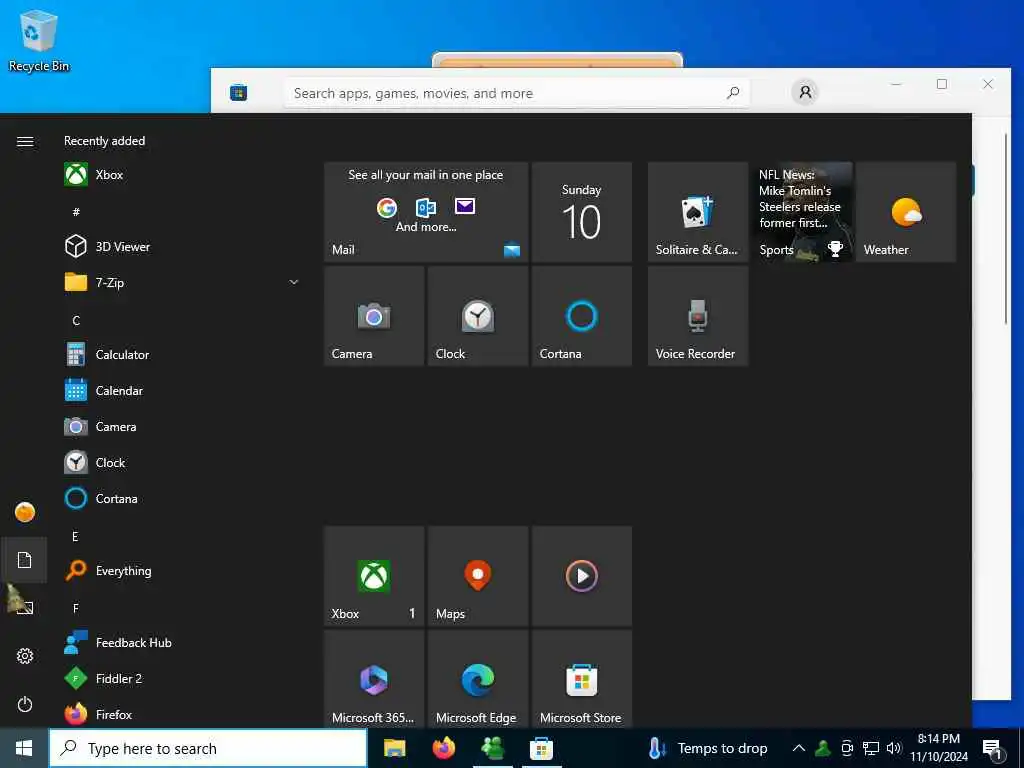
Task: Open Calculator from the app list
Action: 182,355
